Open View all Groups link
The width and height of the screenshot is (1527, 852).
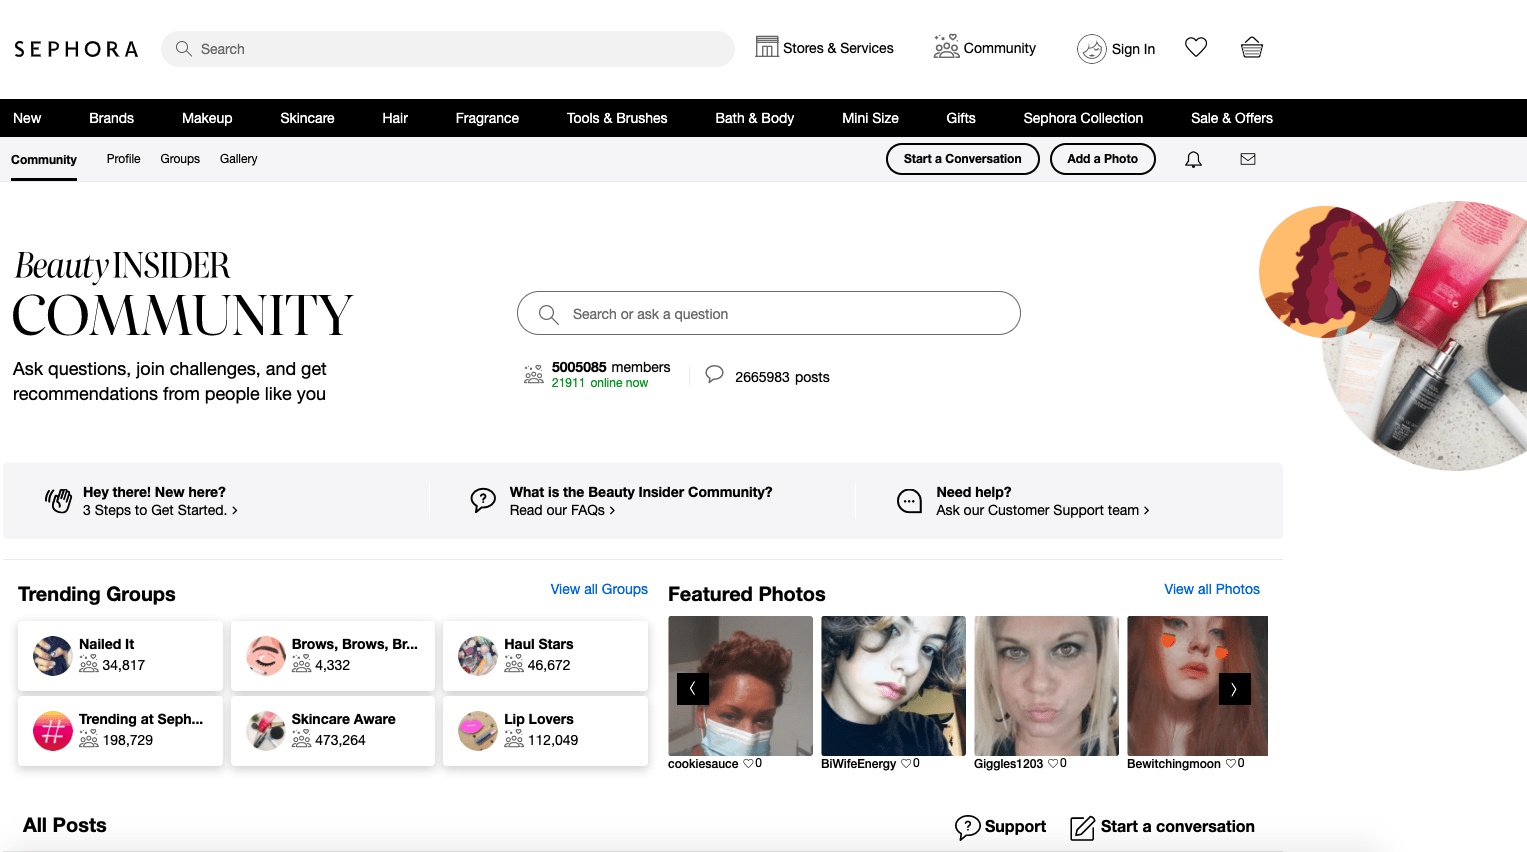599,589
